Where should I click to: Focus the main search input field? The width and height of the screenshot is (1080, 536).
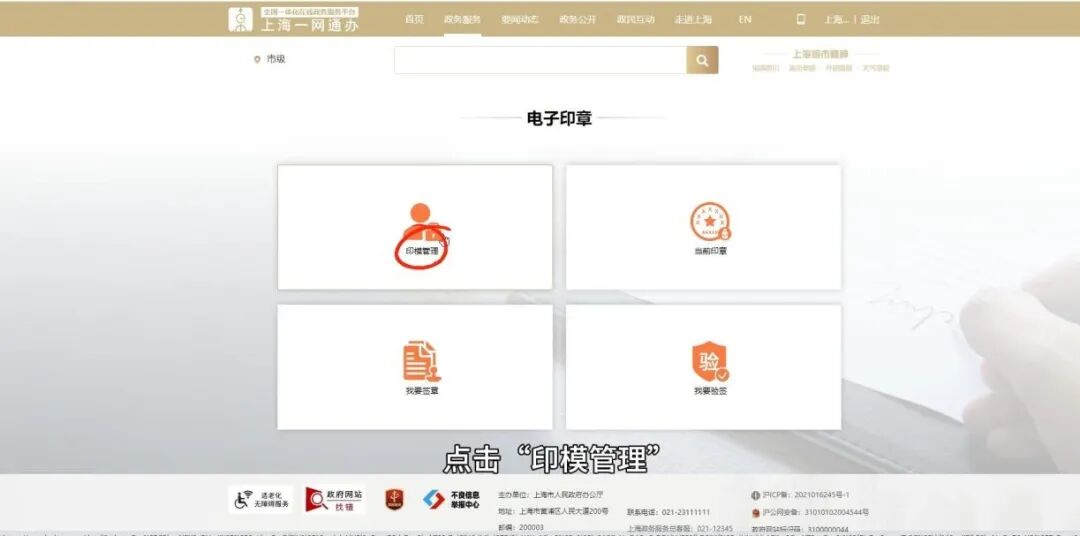[540, 60]
